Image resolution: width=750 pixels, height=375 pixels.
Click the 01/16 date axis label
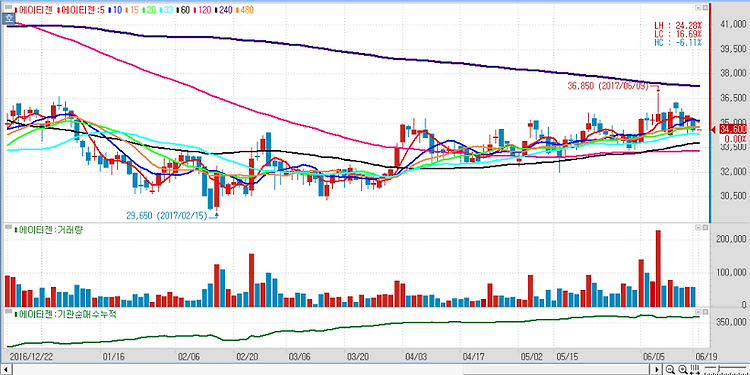pyautogui.click(x=113, y=356)
